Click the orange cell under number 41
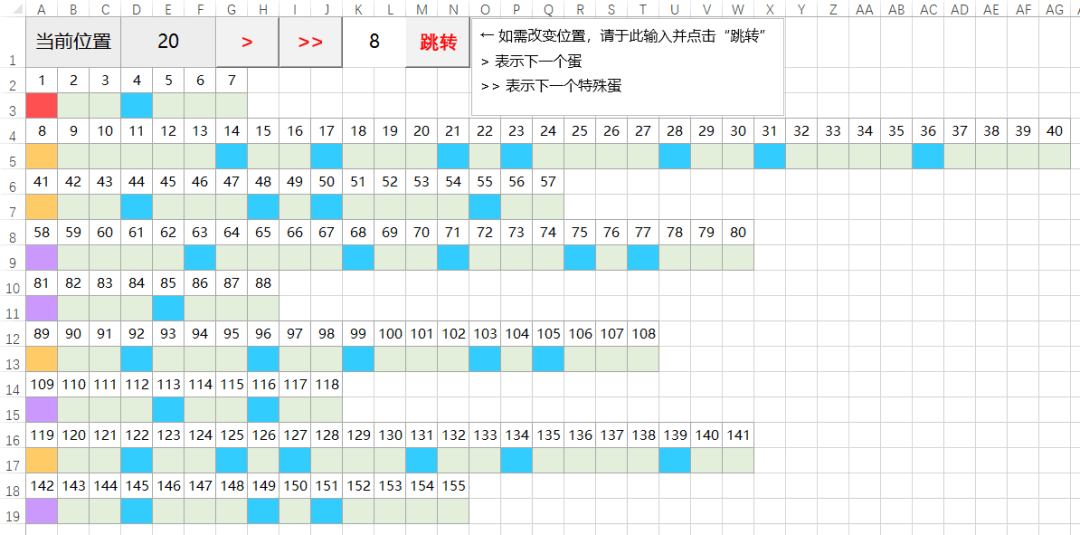1080x535 pixels. pos(42,207)
